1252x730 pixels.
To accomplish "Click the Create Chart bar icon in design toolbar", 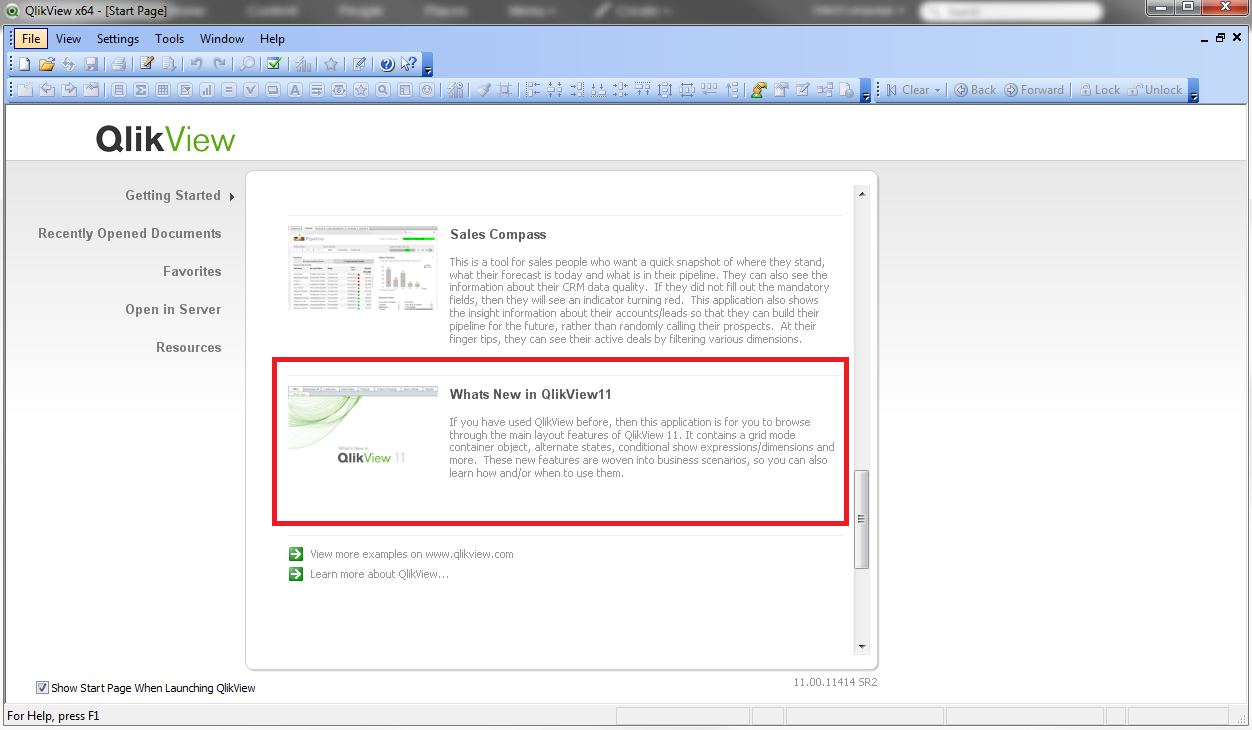I will [x=208, y=90].
